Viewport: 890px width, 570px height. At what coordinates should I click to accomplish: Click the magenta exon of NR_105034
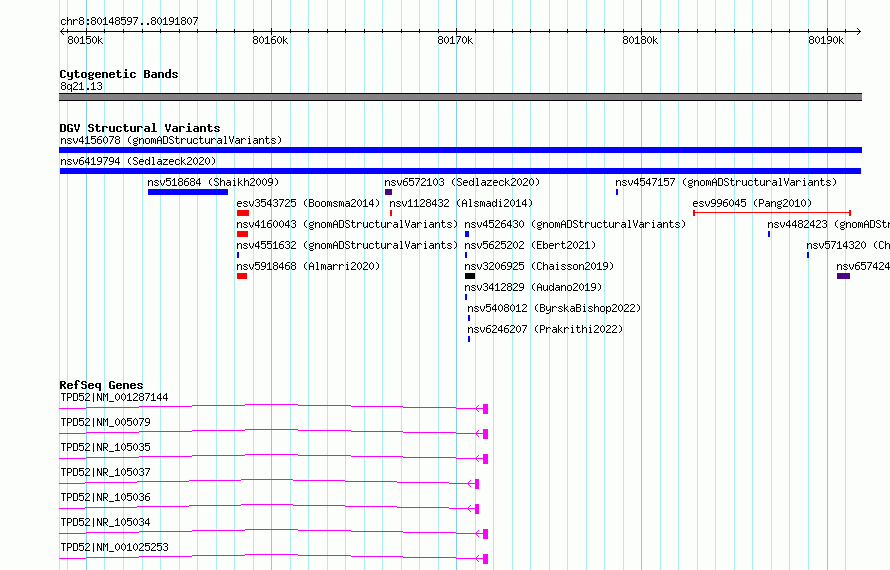[485, 534]
